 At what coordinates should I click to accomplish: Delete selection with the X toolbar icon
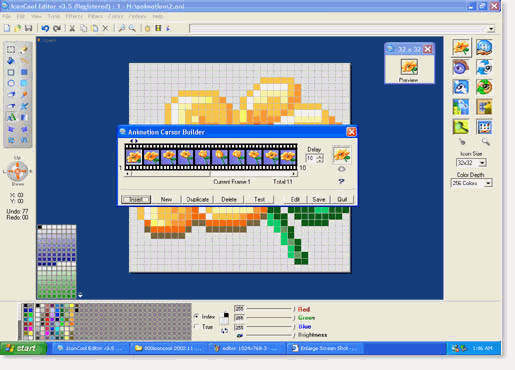tap(105, 28)
